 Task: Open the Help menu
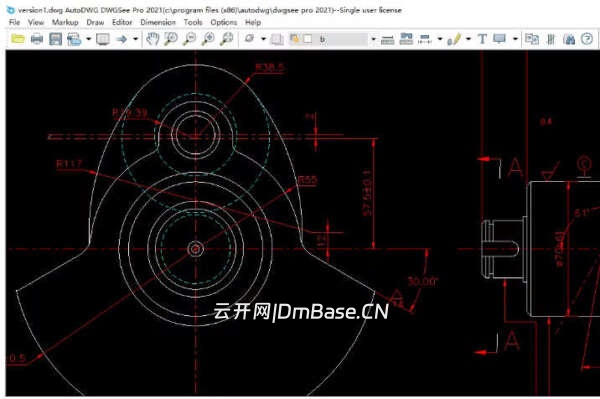pos(253,22)
